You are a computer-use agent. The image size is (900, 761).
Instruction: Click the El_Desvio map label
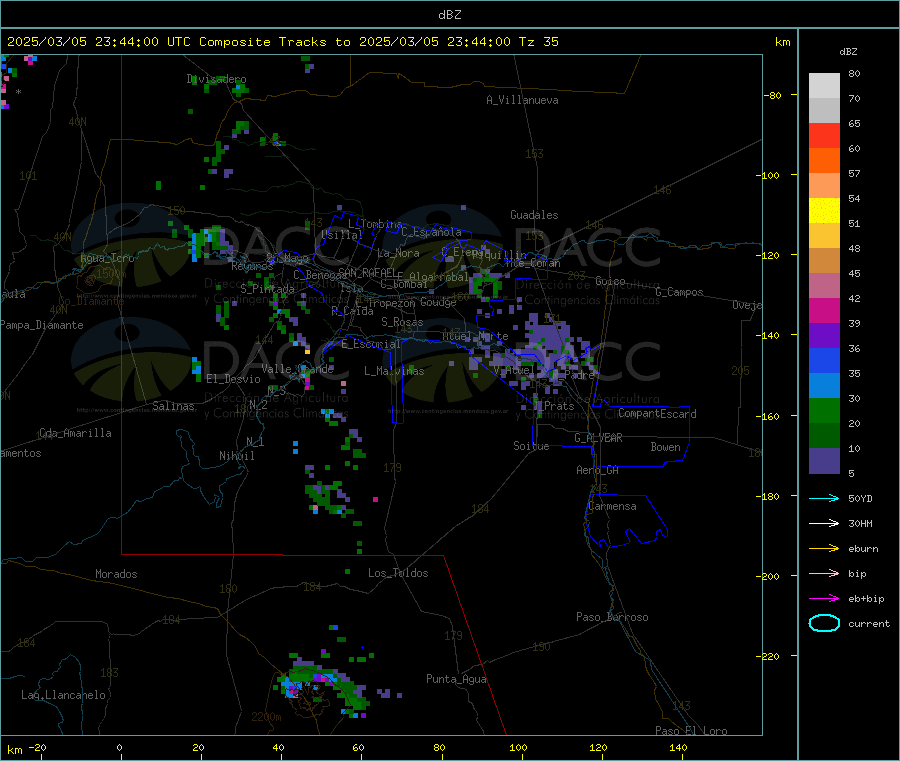[234, 379]
